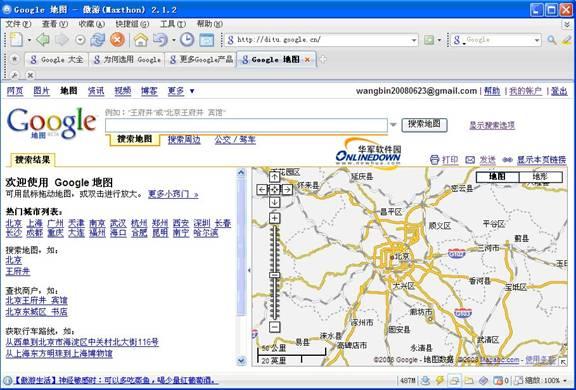Switch to the Google 大全 tab
The height and width of the screenshot is (390, 576).
[x=57, y=59]
